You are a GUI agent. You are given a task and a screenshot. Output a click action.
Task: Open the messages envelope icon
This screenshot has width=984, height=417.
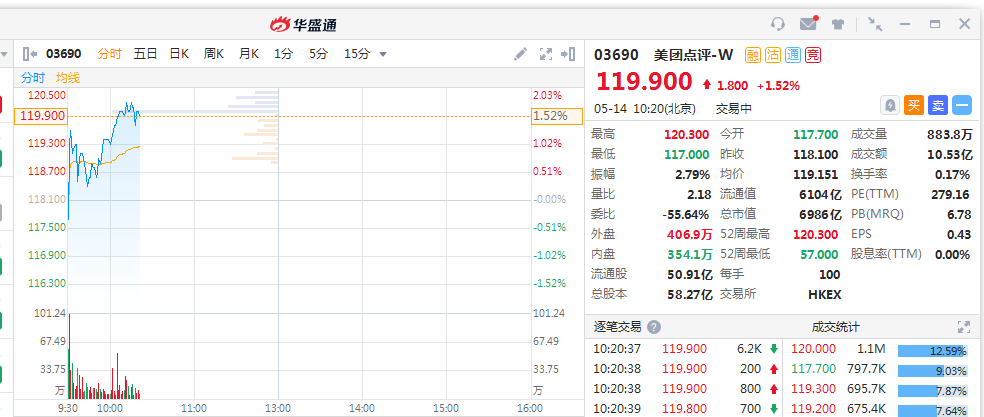(808, 24)
